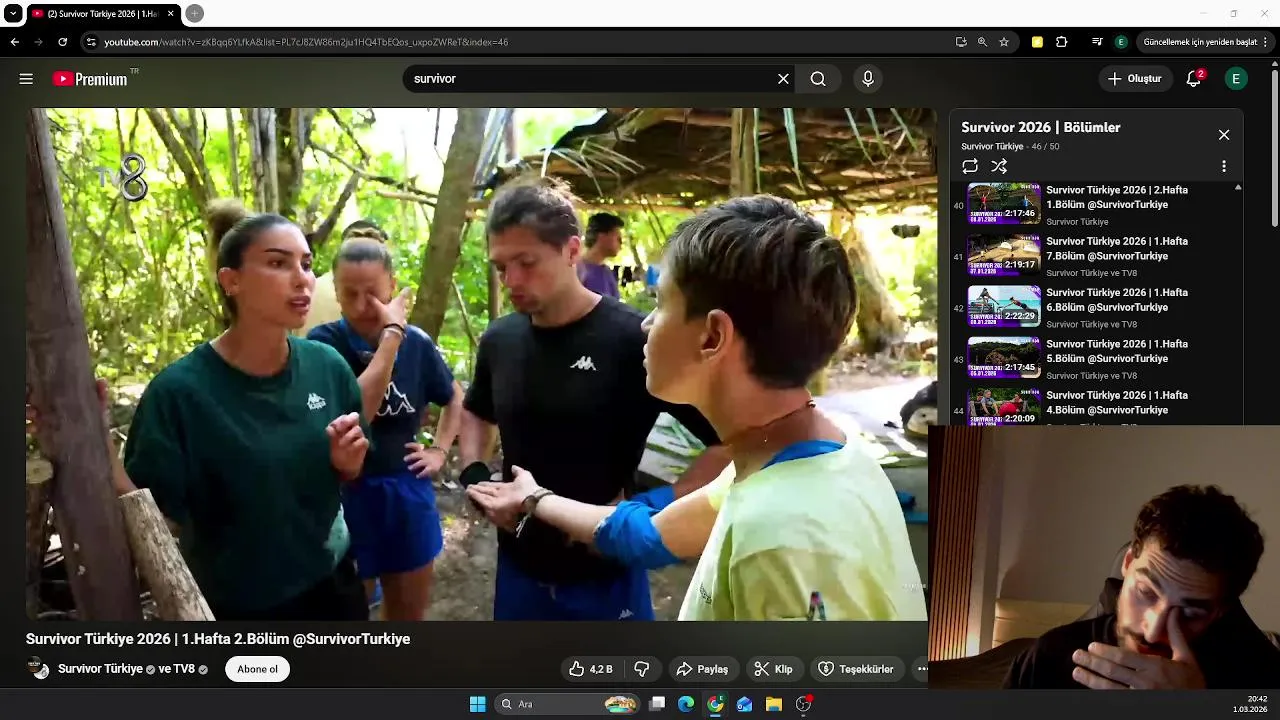Open the YouTube hamburger guide menu

click(26, 79)
